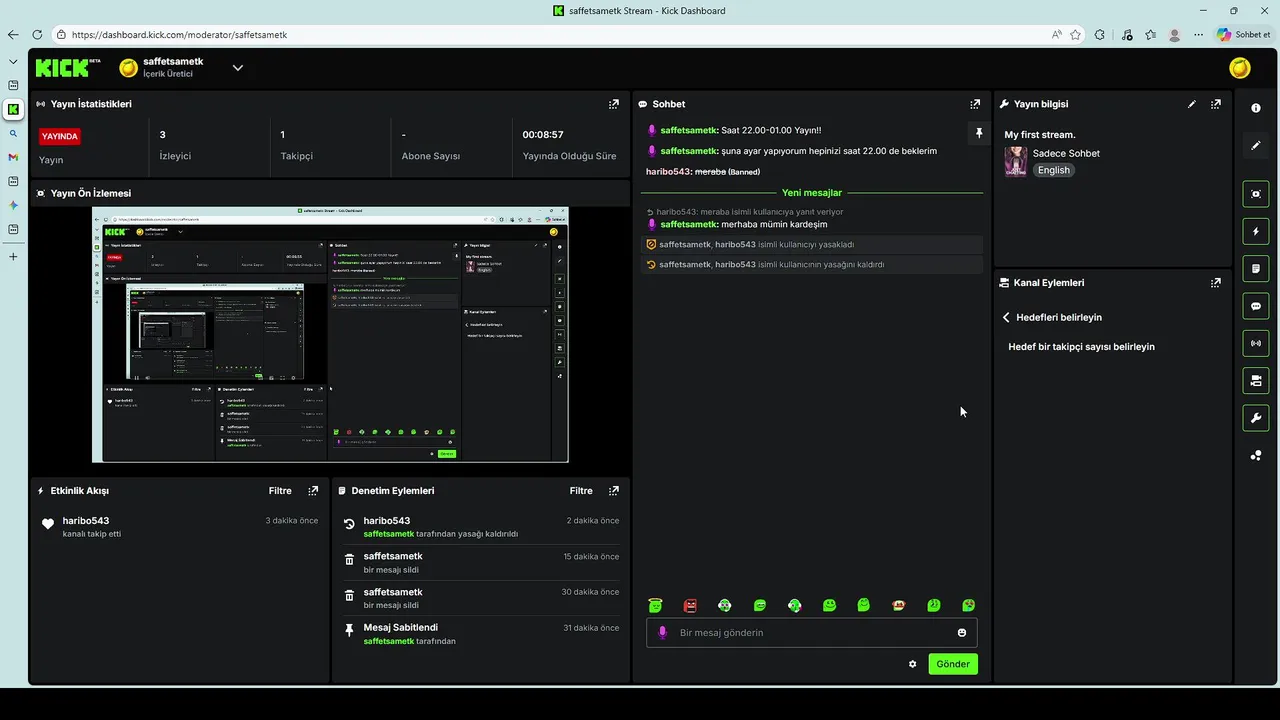This screenshot has width=1280, height=720.
Task: Click 'My first stream.' title text
Action: [1040, 135]
